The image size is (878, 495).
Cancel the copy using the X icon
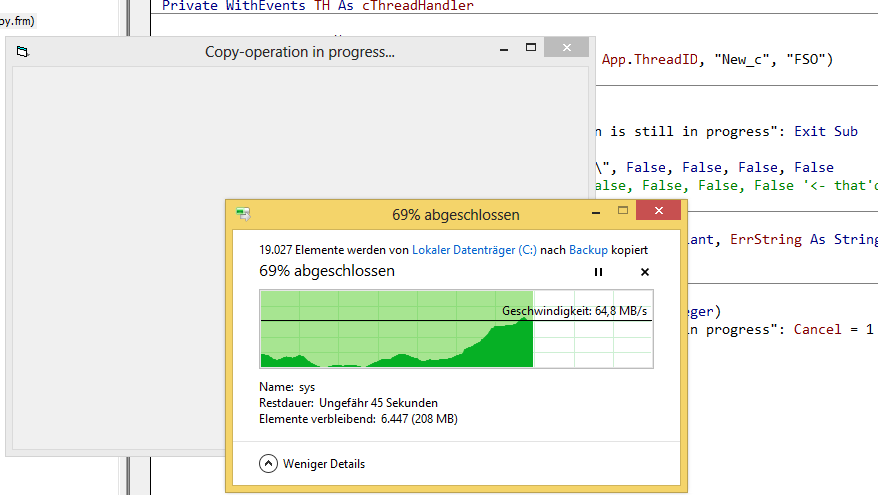[644, 272]
